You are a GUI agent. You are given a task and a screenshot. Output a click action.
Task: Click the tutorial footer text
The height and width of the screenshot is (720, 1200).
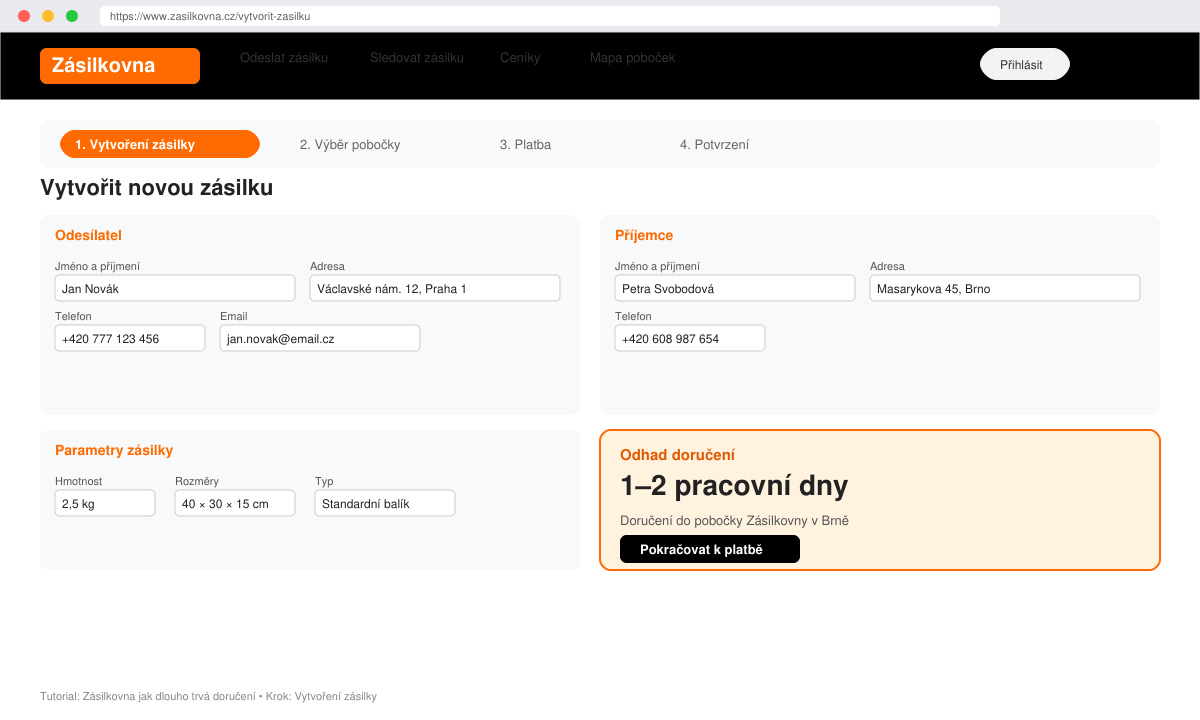click(x=208, y=696)
